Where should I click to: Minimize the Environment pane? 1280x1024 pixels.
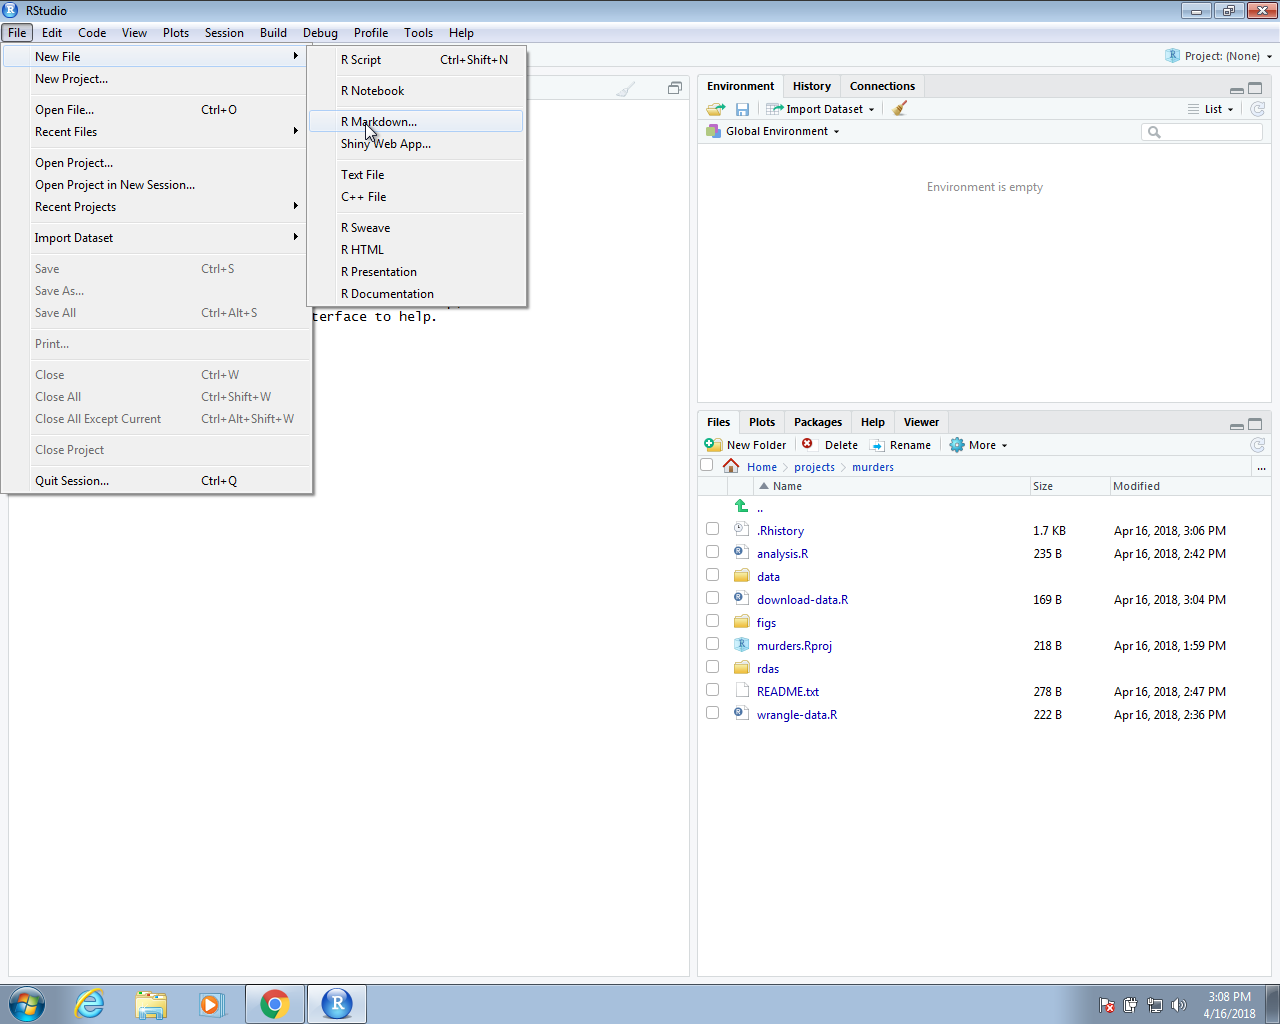point(1237,89)
